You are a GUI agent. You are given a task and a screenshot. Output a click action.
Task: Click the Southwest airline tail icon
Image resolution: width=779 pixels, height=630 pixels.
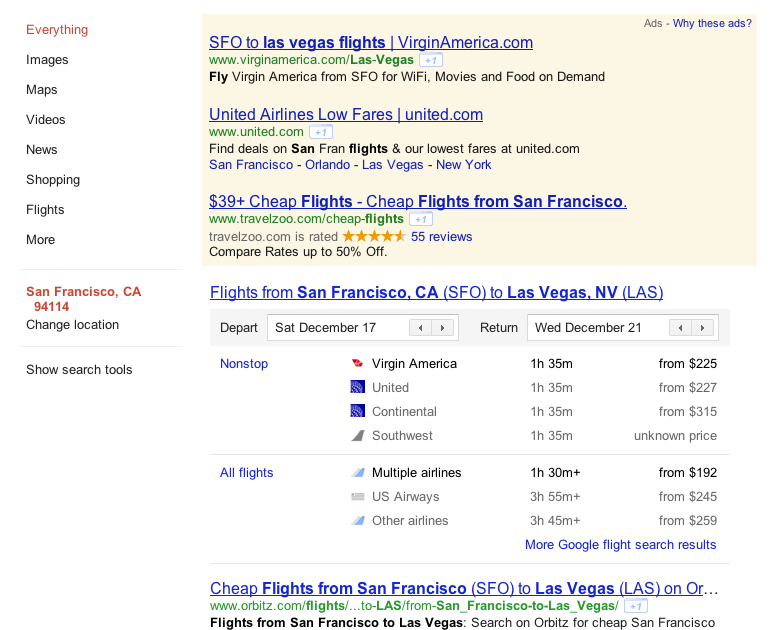click(x=358, y=436)
